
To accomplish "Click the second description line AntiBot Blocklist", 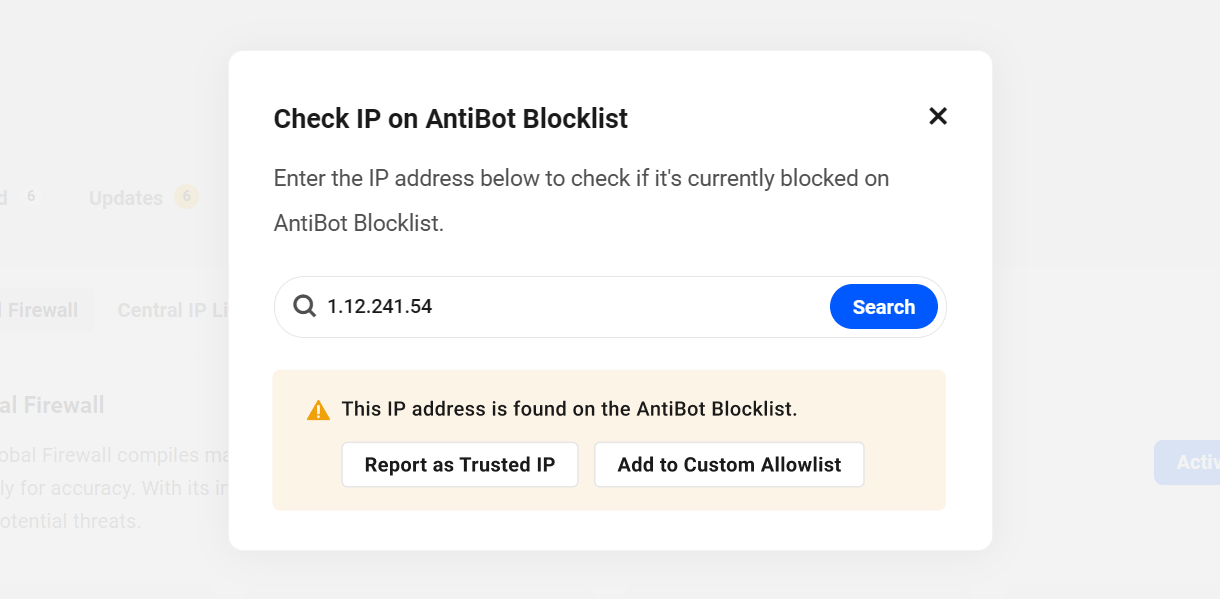I will click(x=358, y=223).
